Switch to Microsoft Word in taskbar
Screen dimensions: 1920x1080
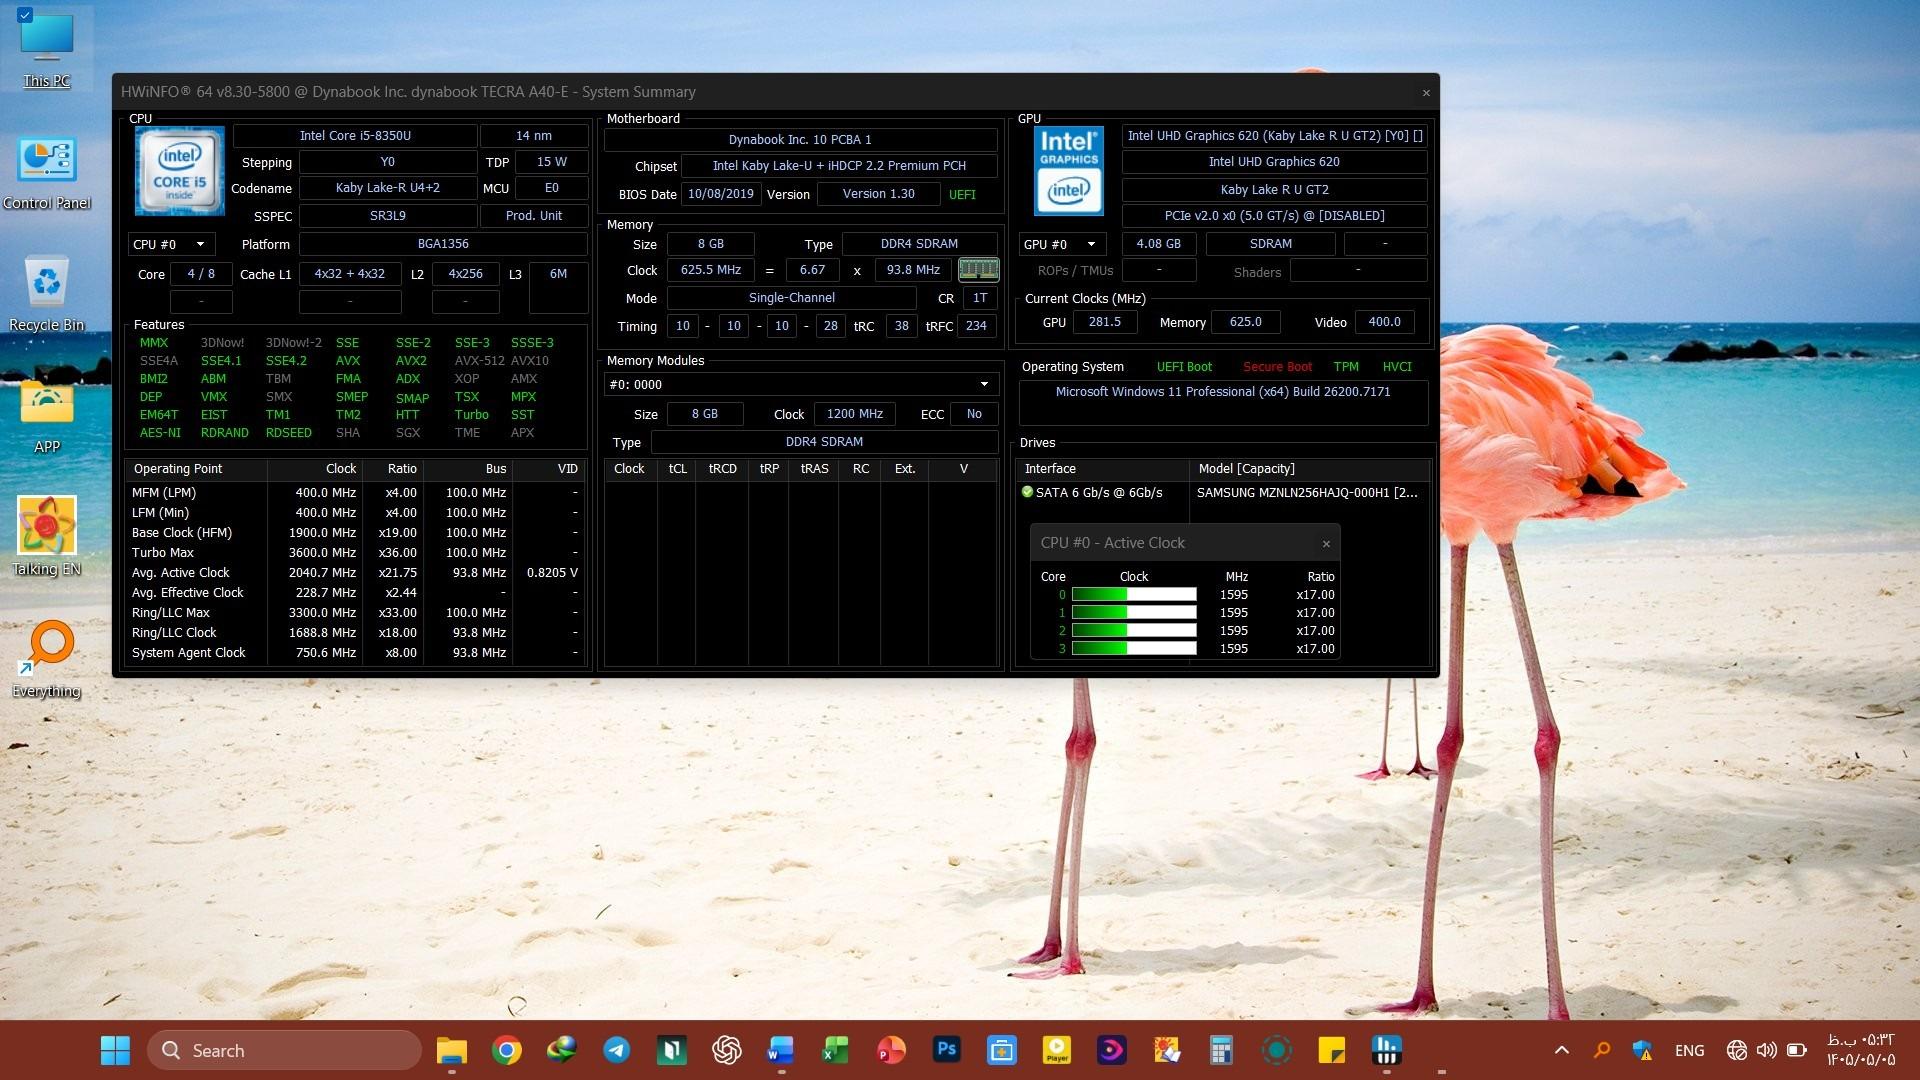pos(781,1050)
